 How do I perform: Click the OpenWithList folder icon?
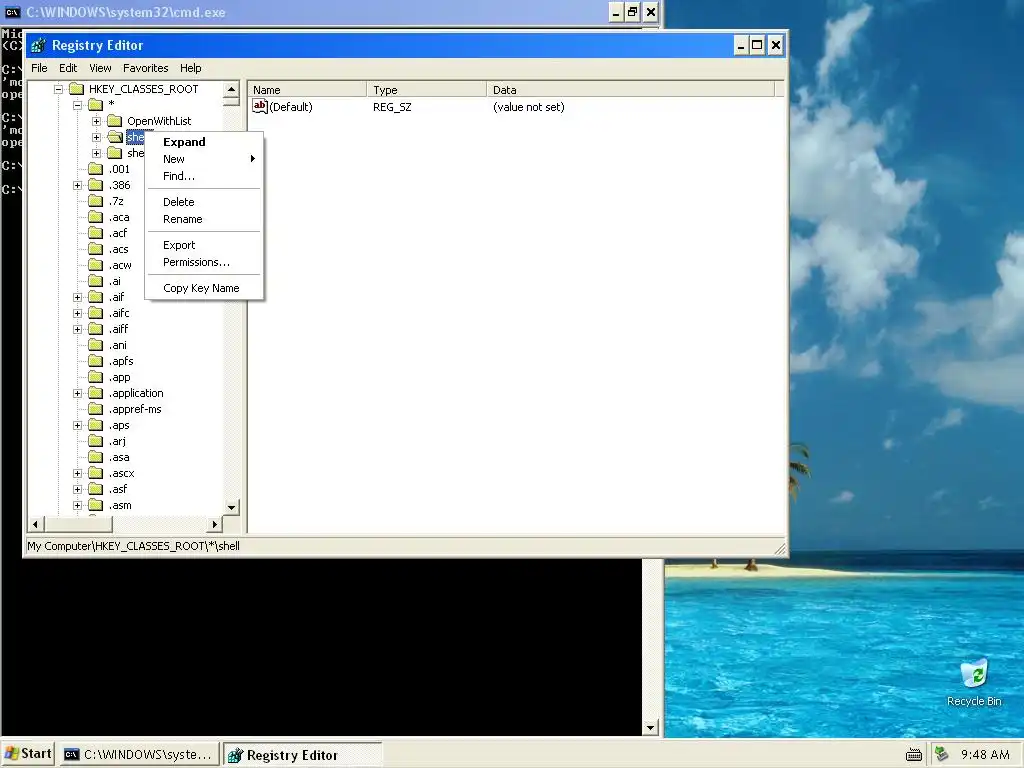point(115,121)
